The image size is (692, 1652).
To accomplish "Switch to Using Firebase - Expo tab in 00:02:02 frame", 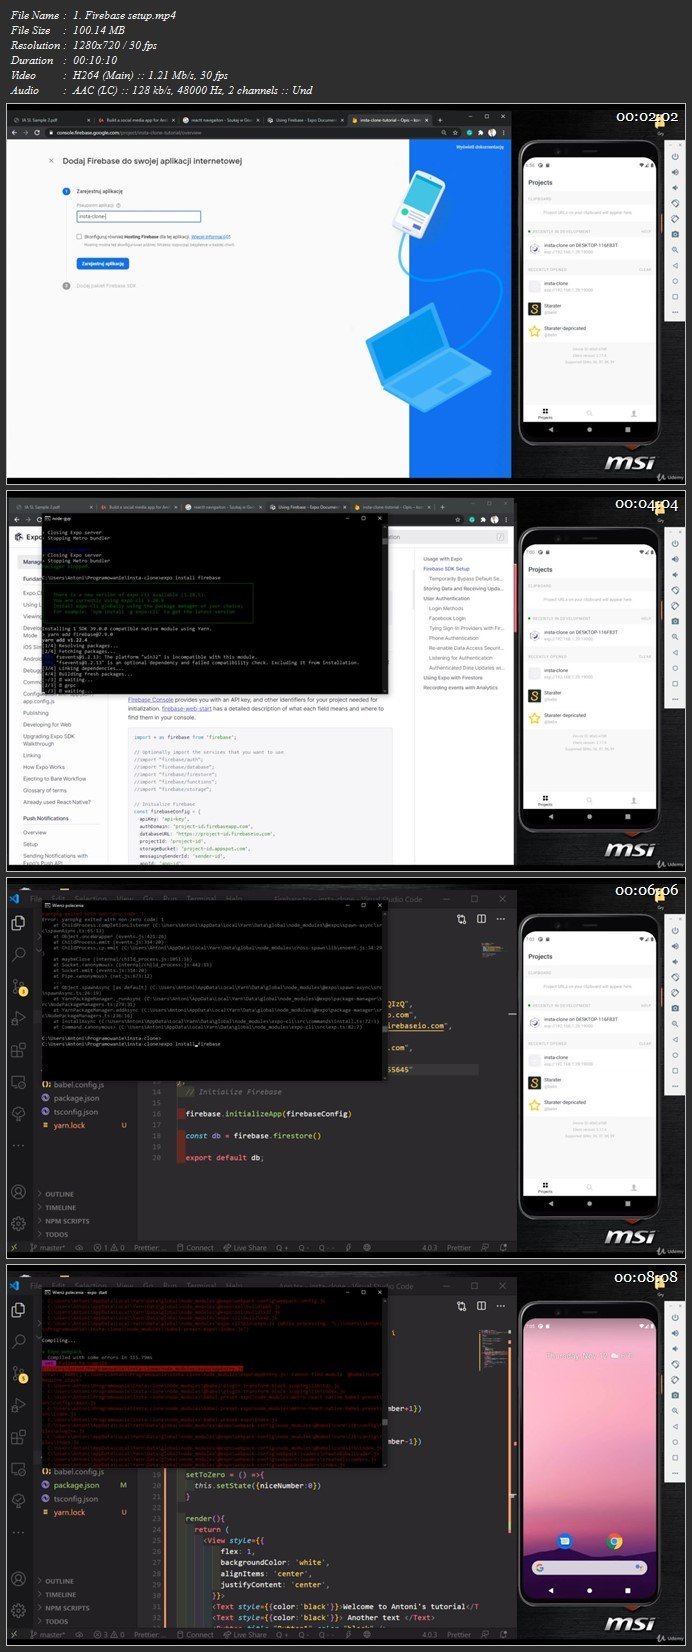I will 305,120.
